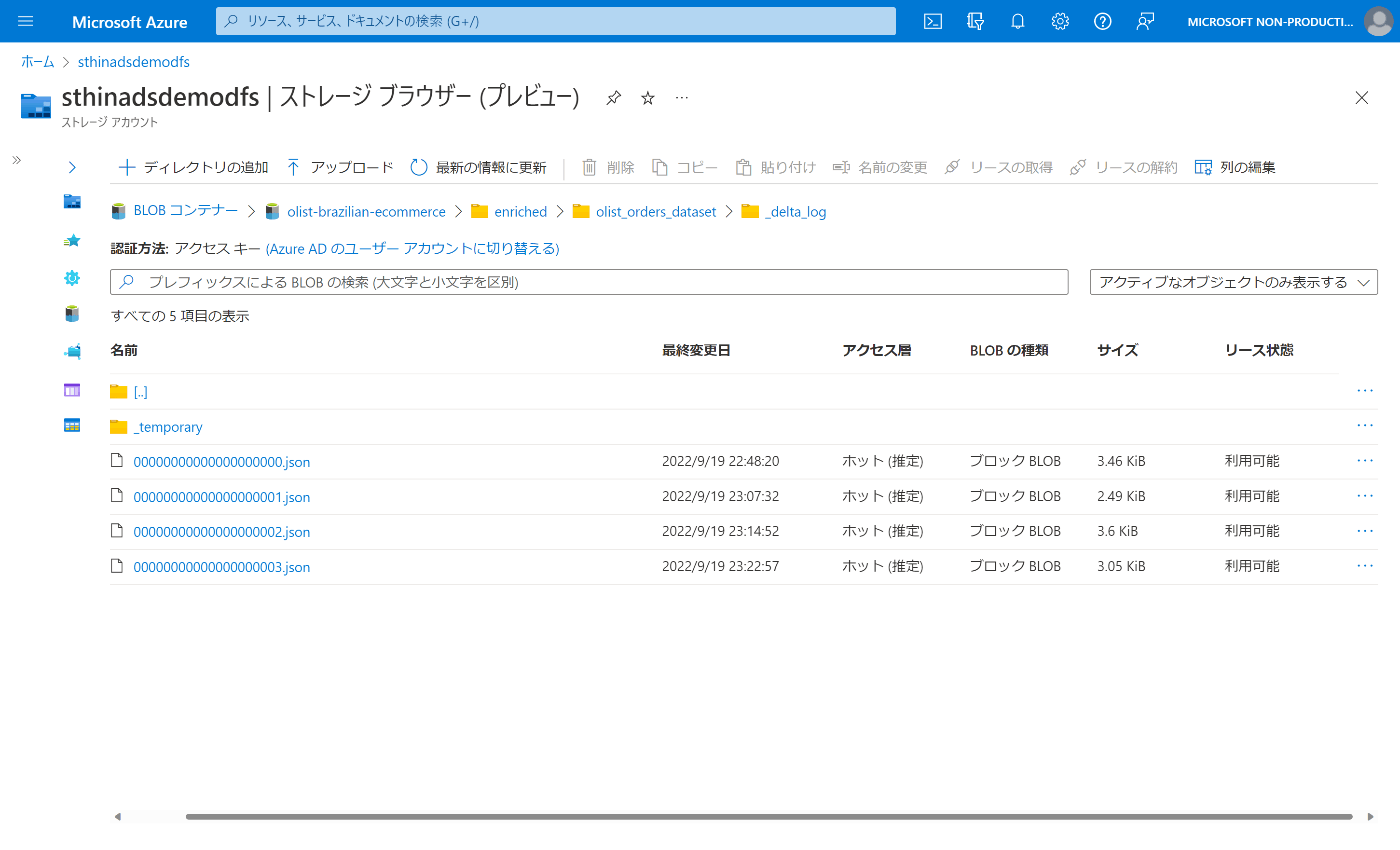
Task: Click the Microsoft Azure logo text
Action: click(130, 21)
